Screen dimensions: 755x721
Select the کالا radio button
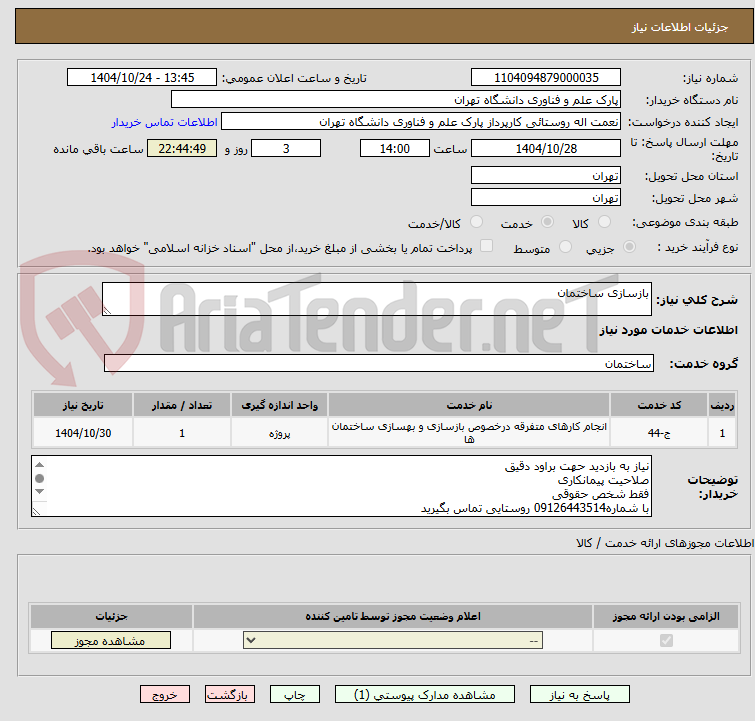[604, 222]
